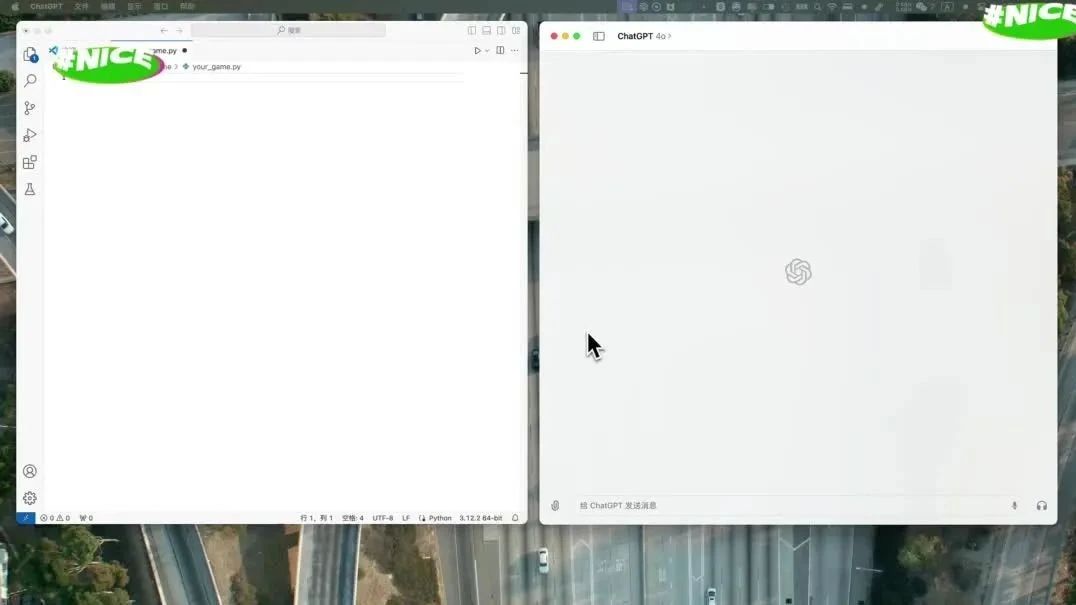
Task: Click the ChatGPT message input field
Action: [x=789, y=506]
